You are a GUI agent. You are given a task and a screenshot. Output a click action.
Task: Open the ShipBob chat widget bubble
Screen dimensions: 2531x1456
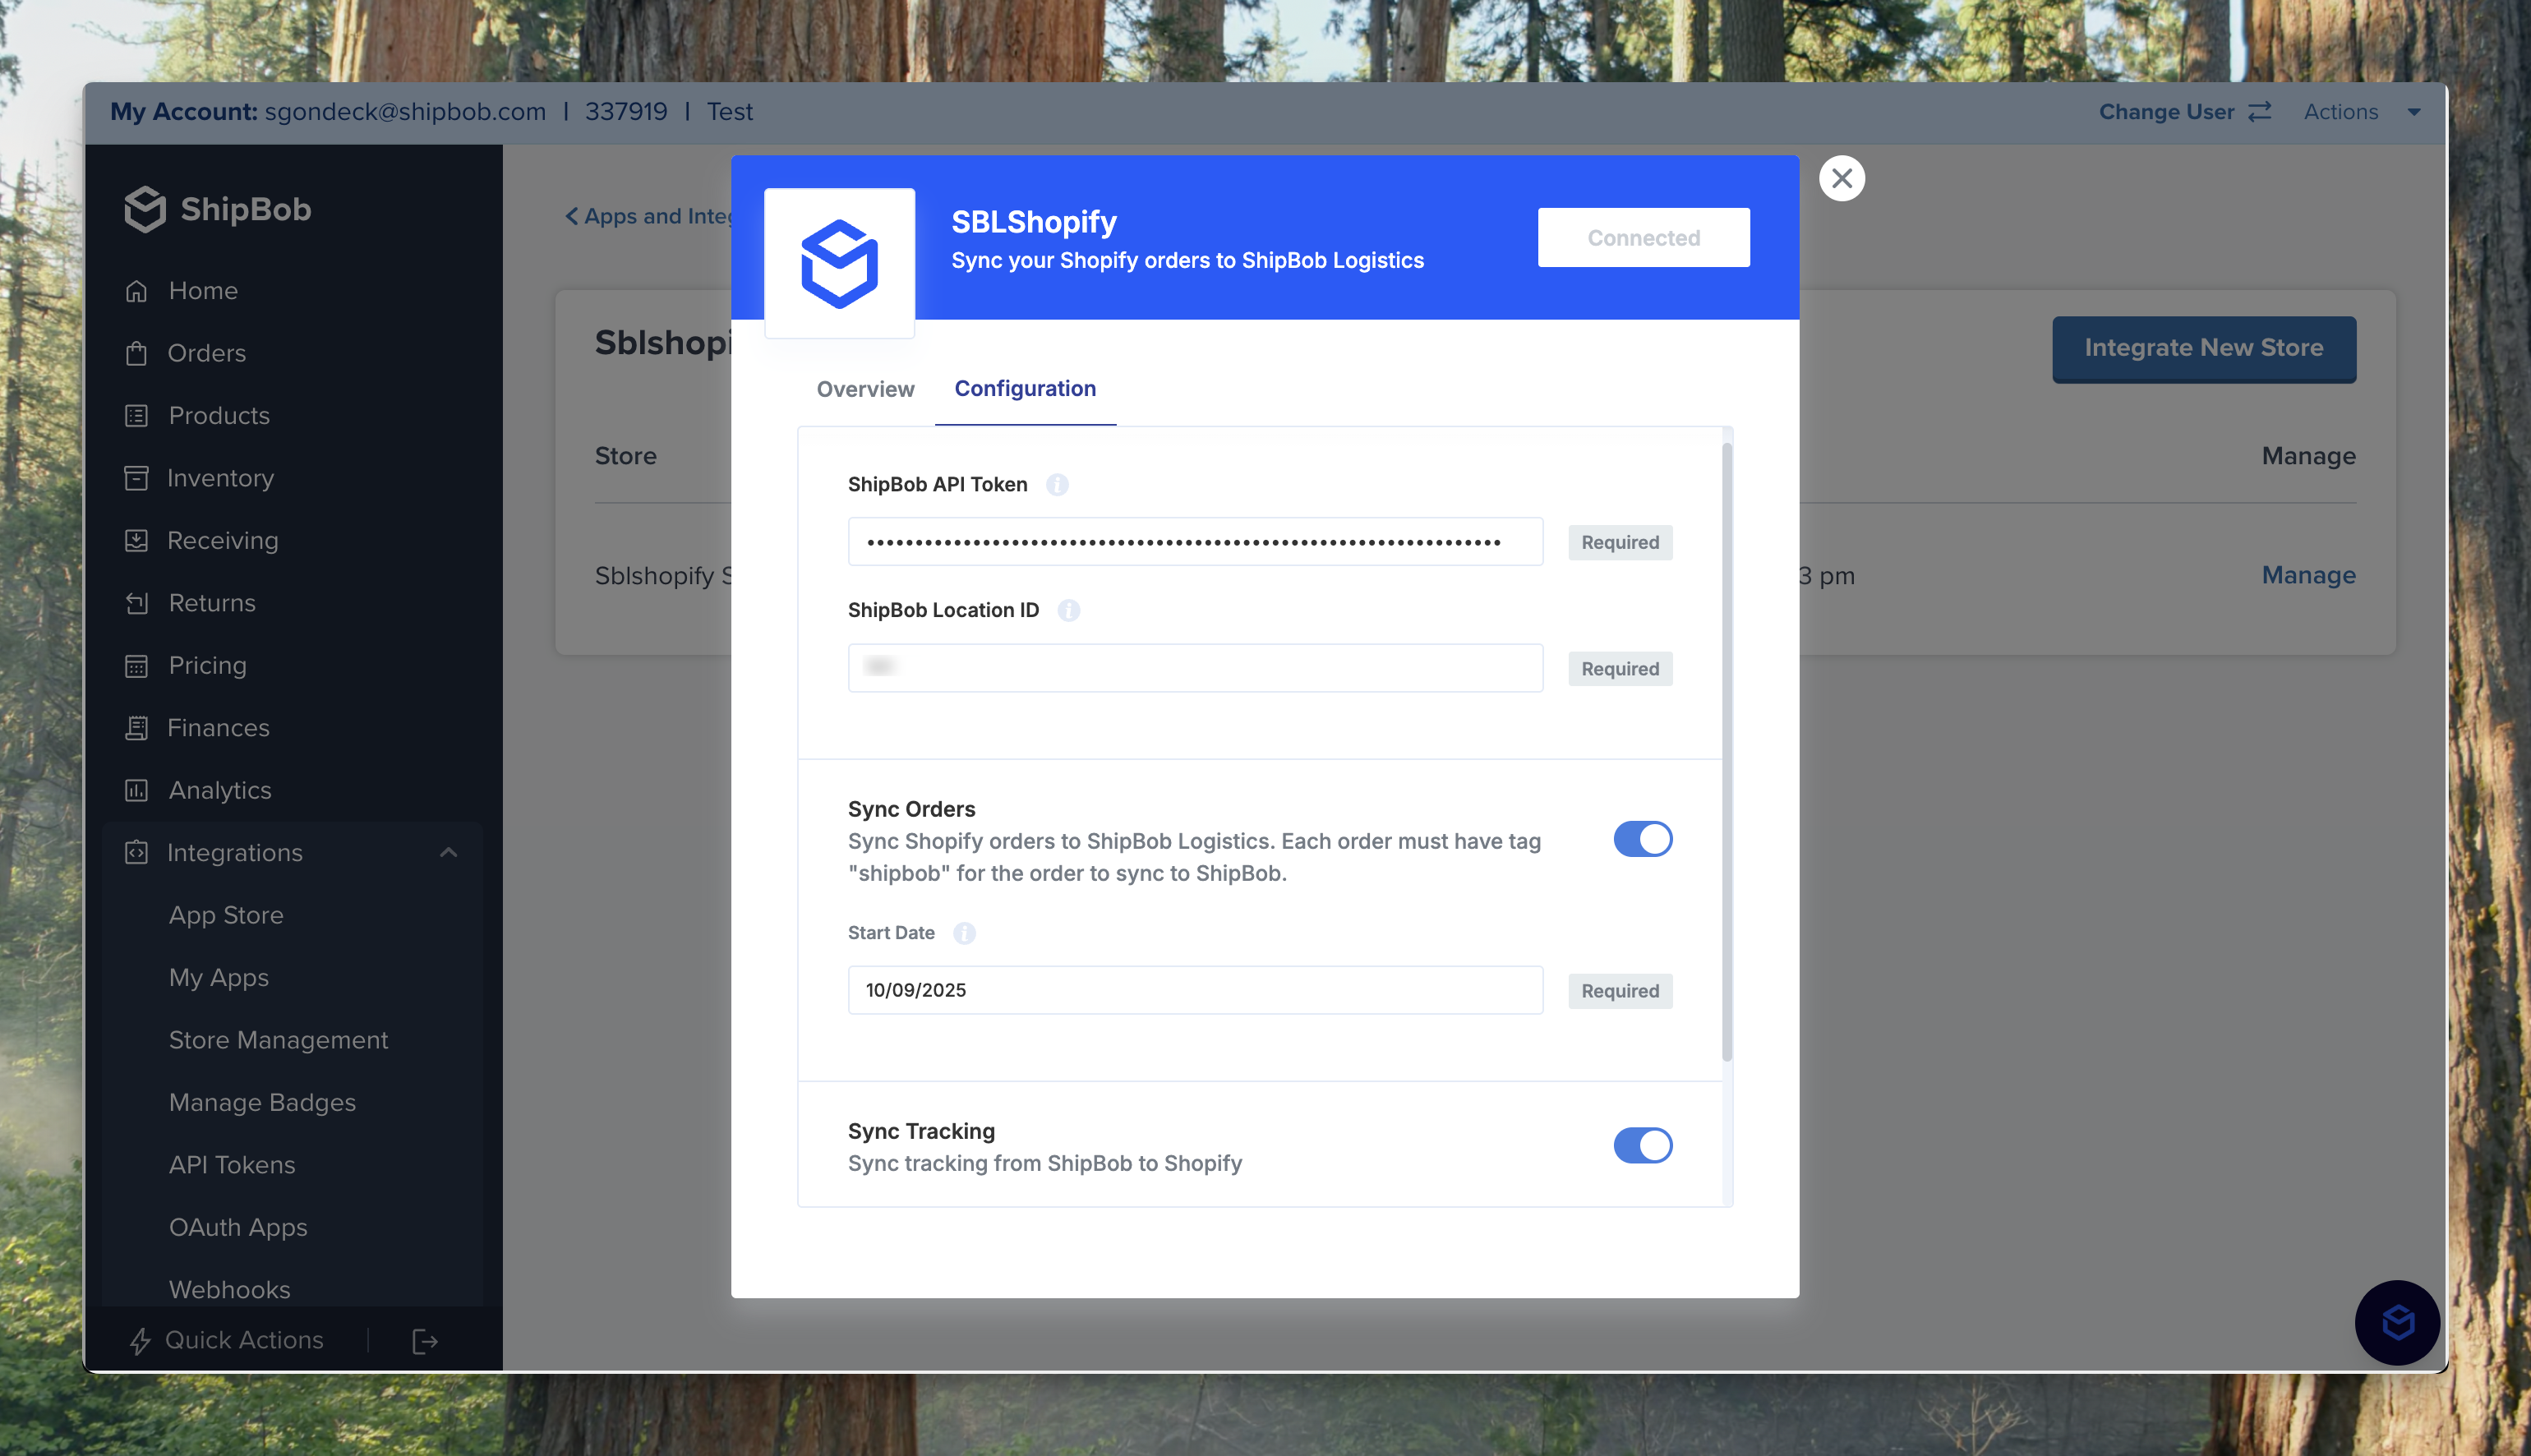[x=2397, y=1323]
